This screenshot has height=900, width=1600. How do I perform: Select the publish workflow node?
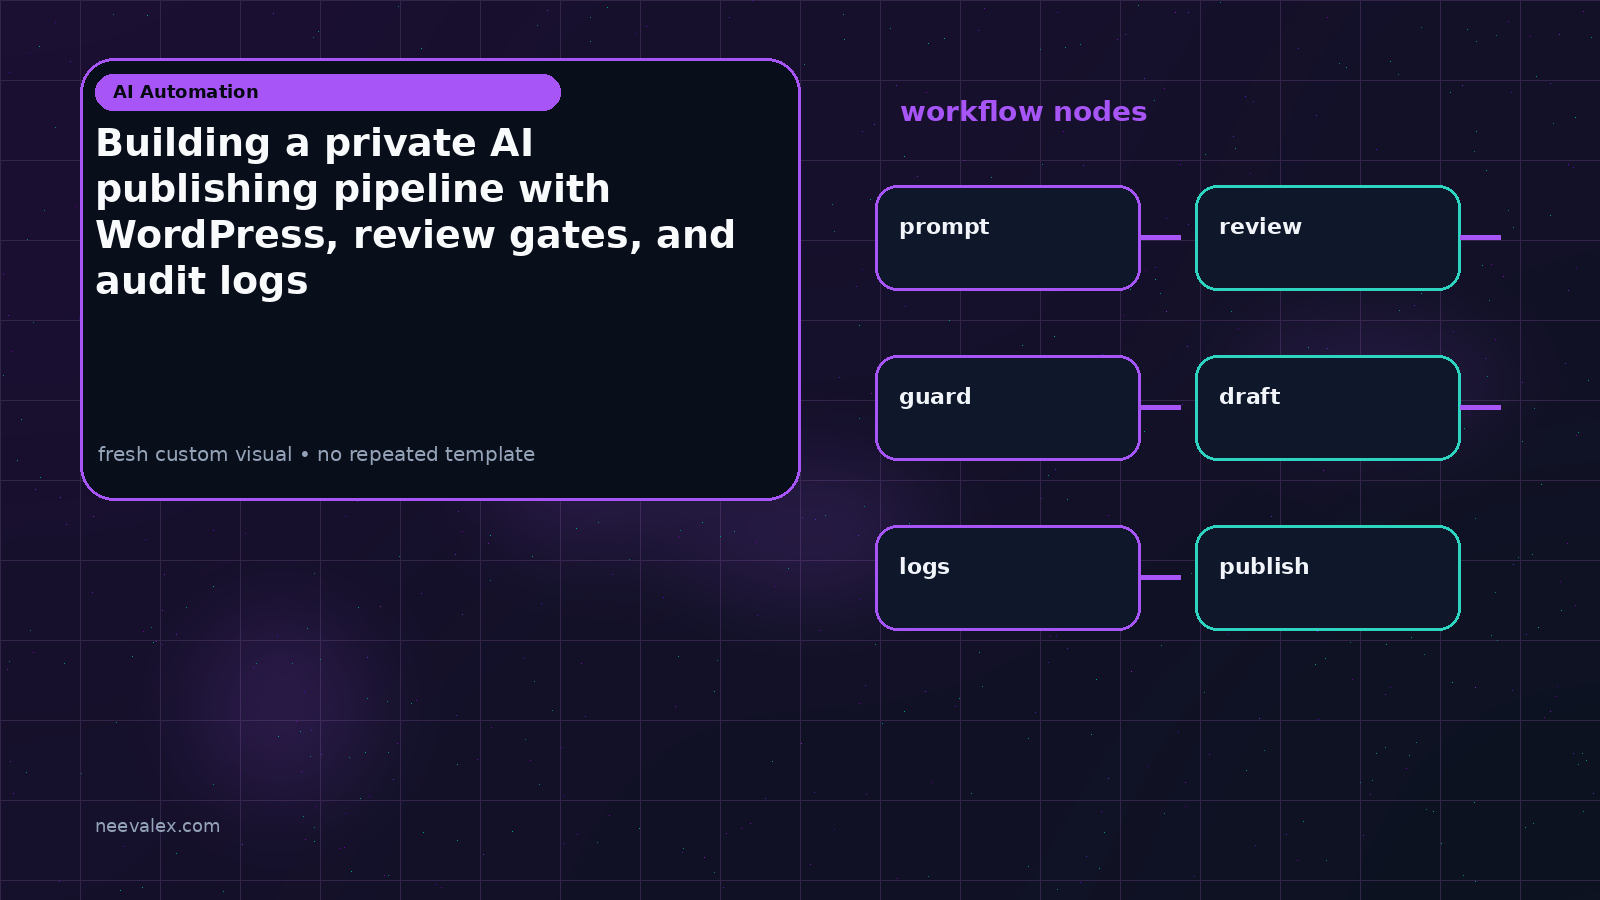(1328, 578)
